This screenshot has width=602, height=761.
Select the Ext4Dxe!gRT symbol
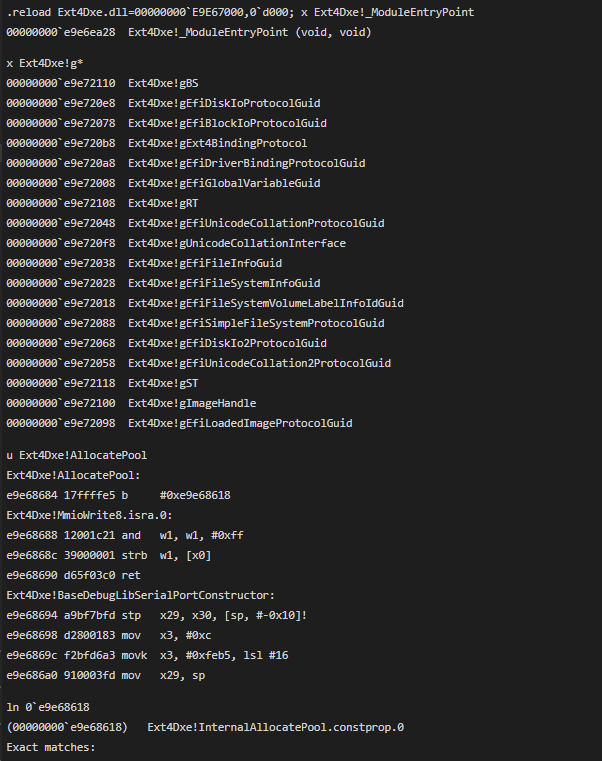point(163,203)
